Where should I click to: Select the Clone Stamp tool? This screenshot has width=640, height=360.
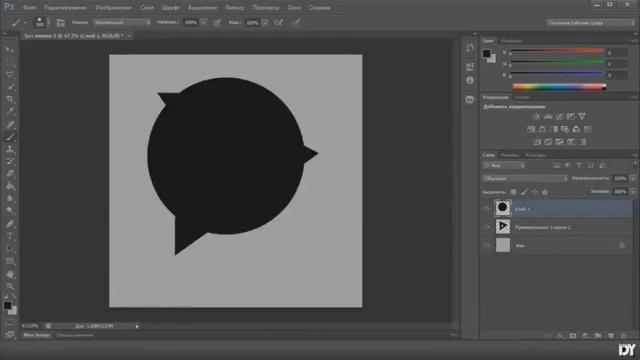pos(10,149)
